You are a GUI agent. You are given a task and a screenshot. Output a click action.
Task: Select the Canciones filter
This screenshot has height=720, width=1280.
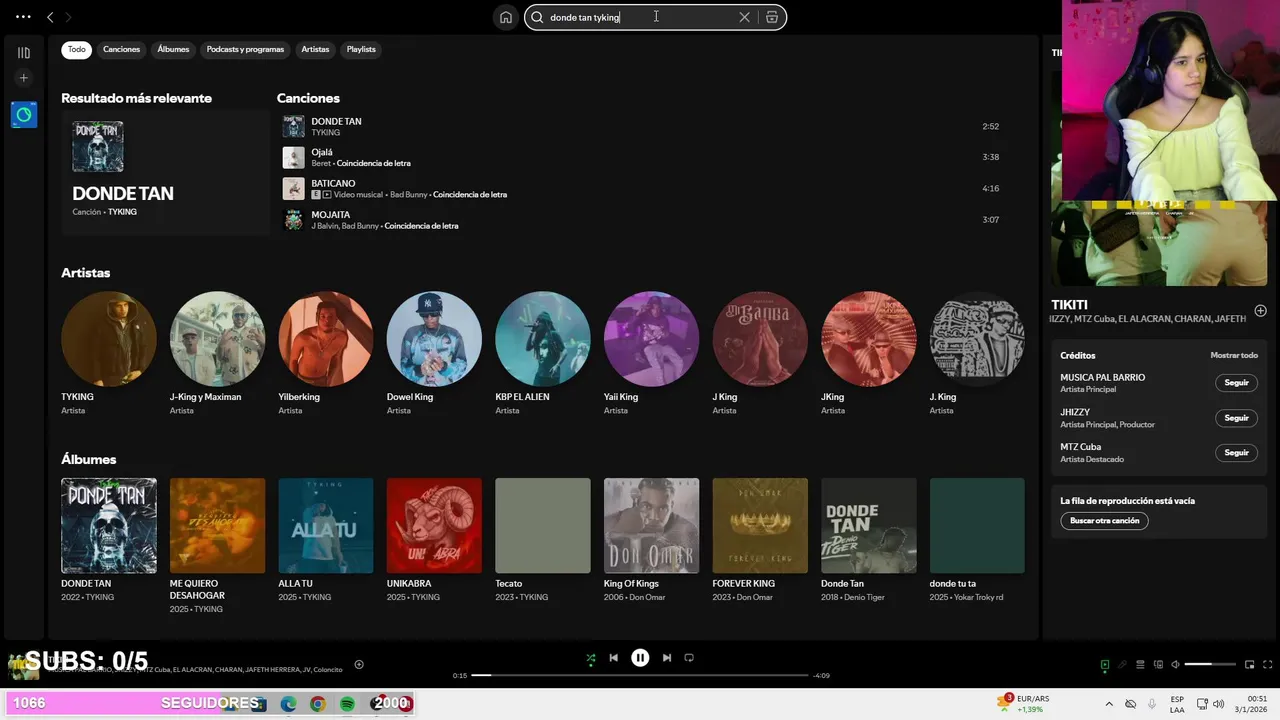pyautogui.click(x=122, y=49)
